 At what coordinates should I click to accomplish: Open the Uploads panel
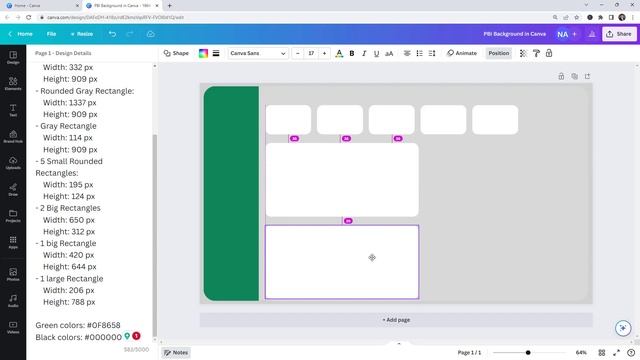13,163
